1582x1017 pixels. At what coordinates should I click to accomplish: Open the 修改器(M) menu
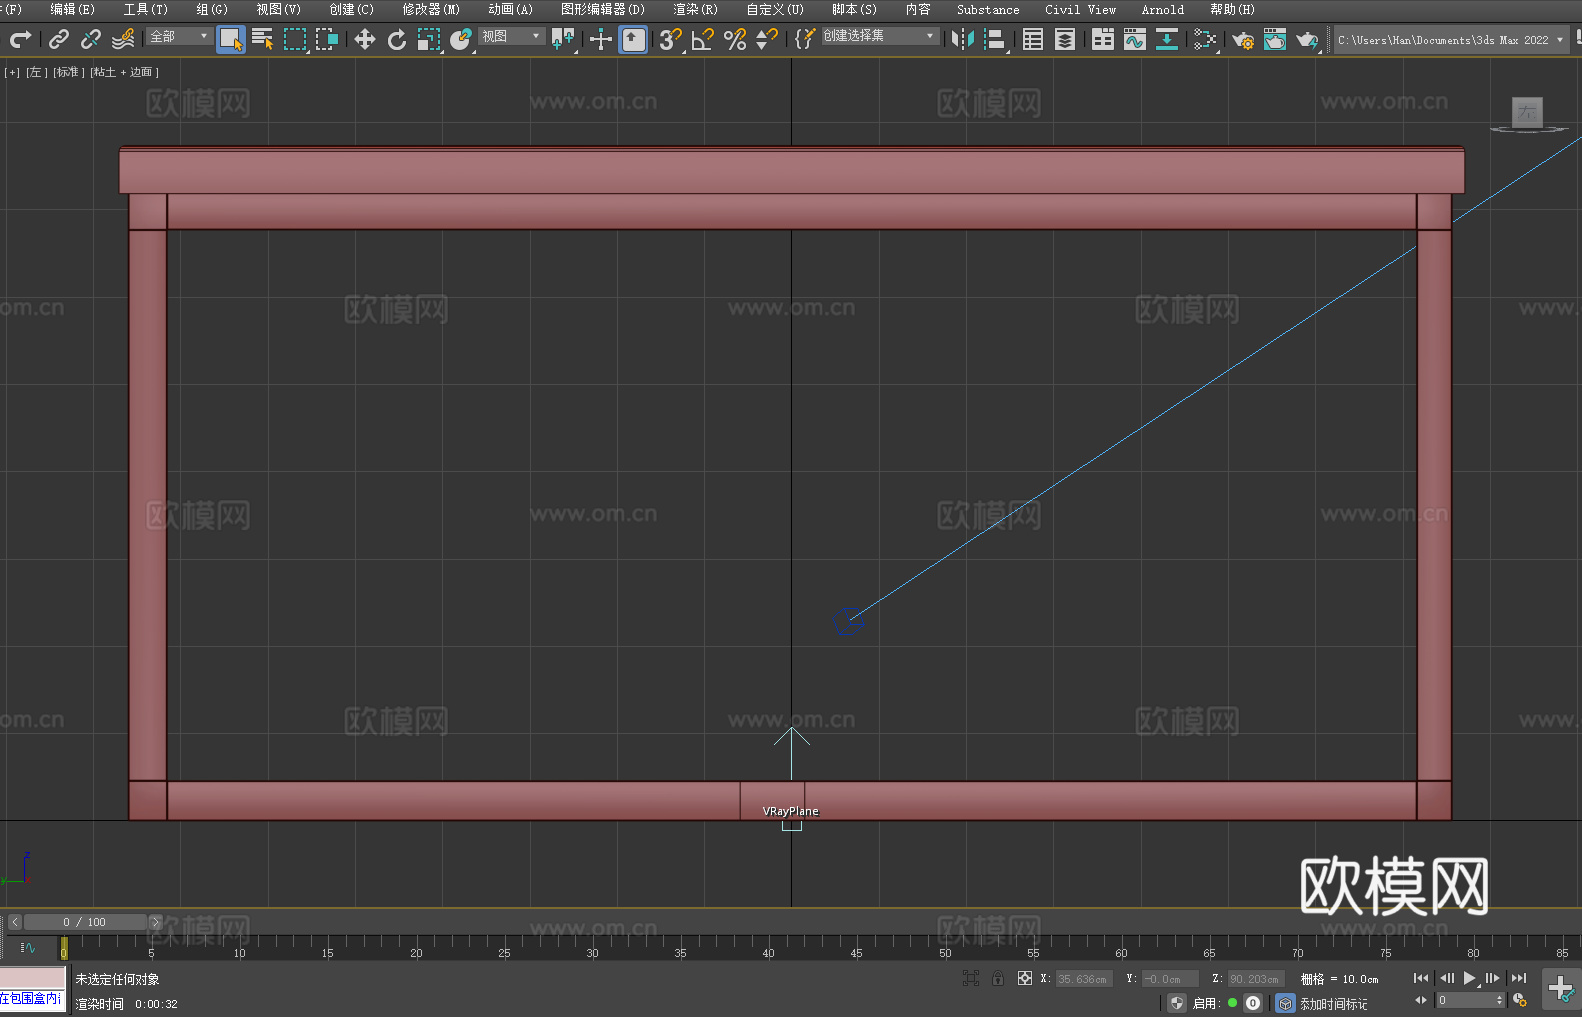[431, 10]
